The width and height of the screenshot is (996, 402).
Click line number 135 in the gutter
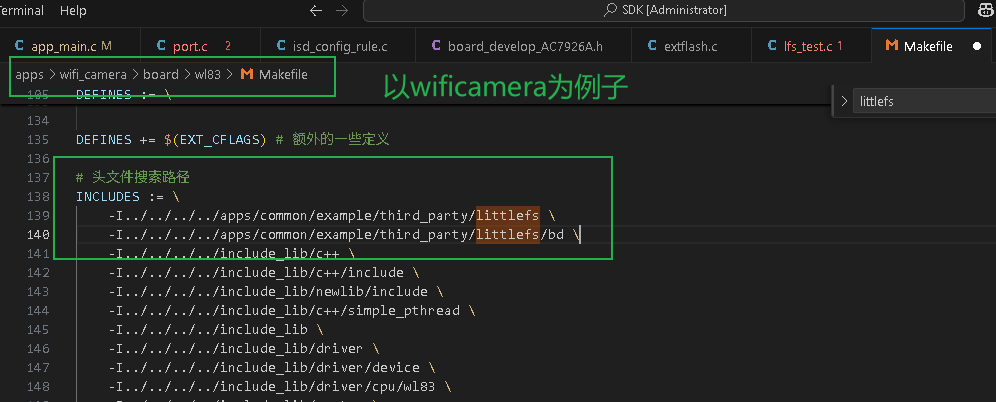click(x=38, y=139)
